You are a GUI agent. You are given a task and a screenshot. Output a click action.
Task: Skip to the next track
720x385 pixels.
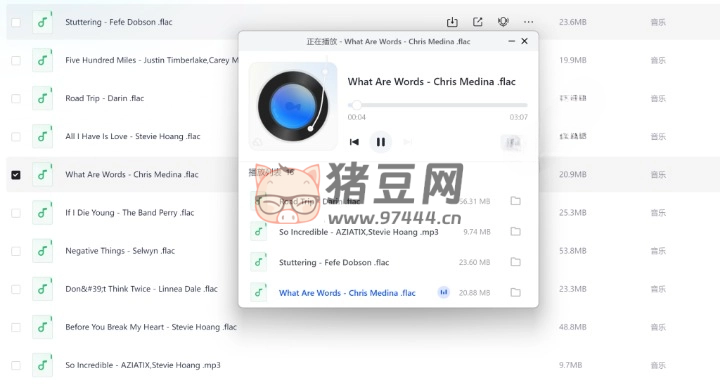coord(407,142)
